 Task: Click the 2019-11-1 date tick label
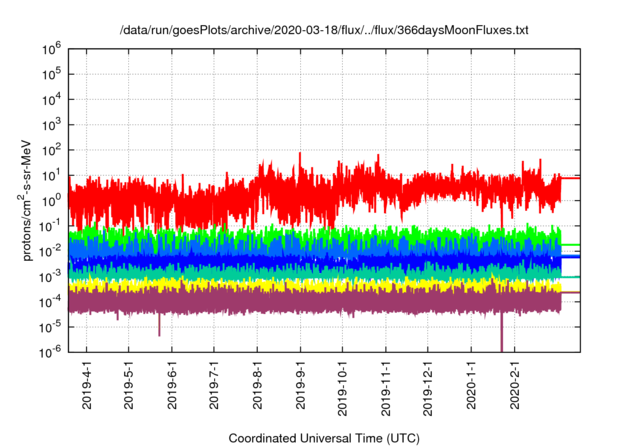point(386,388)
